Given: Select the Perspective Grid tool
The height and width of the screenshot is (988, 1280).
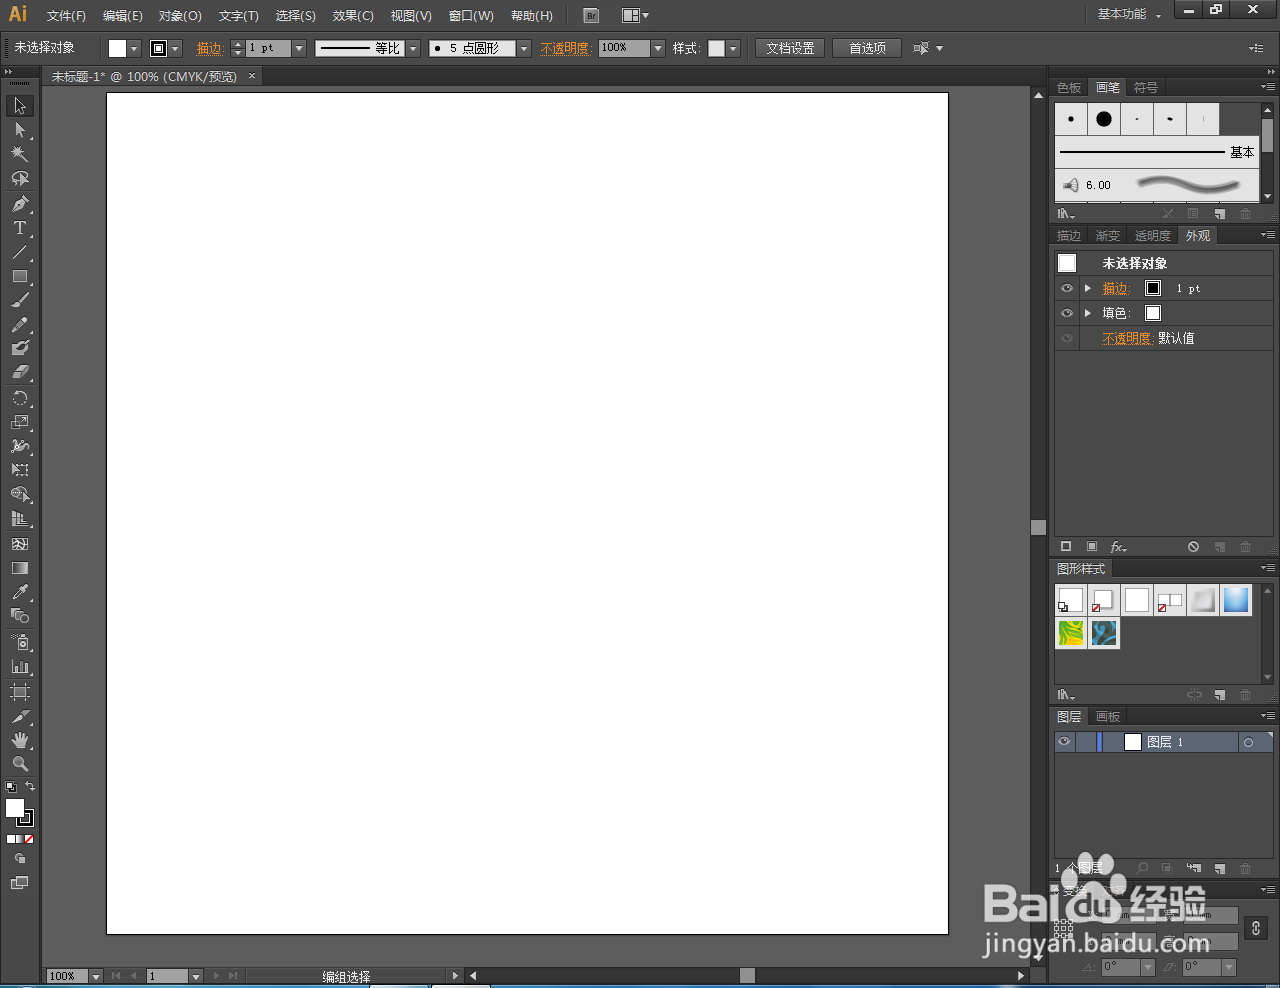Looking at the screenshot, I should (x=20, y=519).
